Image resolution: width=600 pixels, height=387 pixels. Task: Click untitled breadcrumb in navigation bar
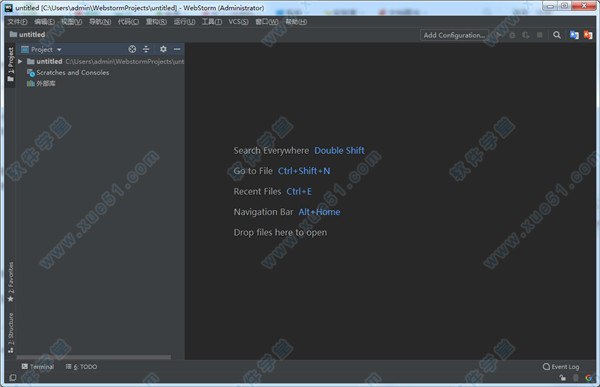pos(27,34)
